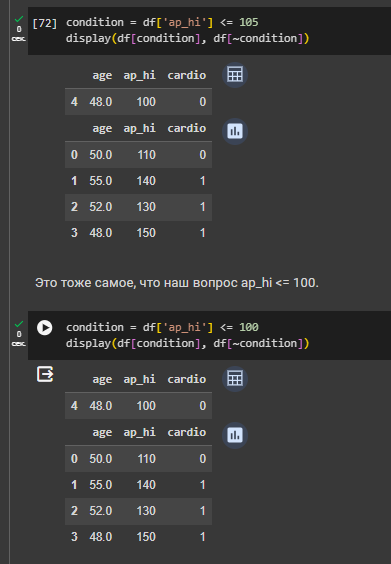
Task: Click green checkmark status of cell 72
Action: click(19, 19)
